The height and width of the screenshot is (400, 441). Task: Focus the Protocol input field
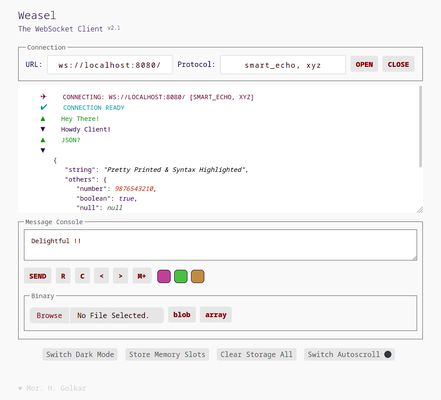tap(283, 65)
